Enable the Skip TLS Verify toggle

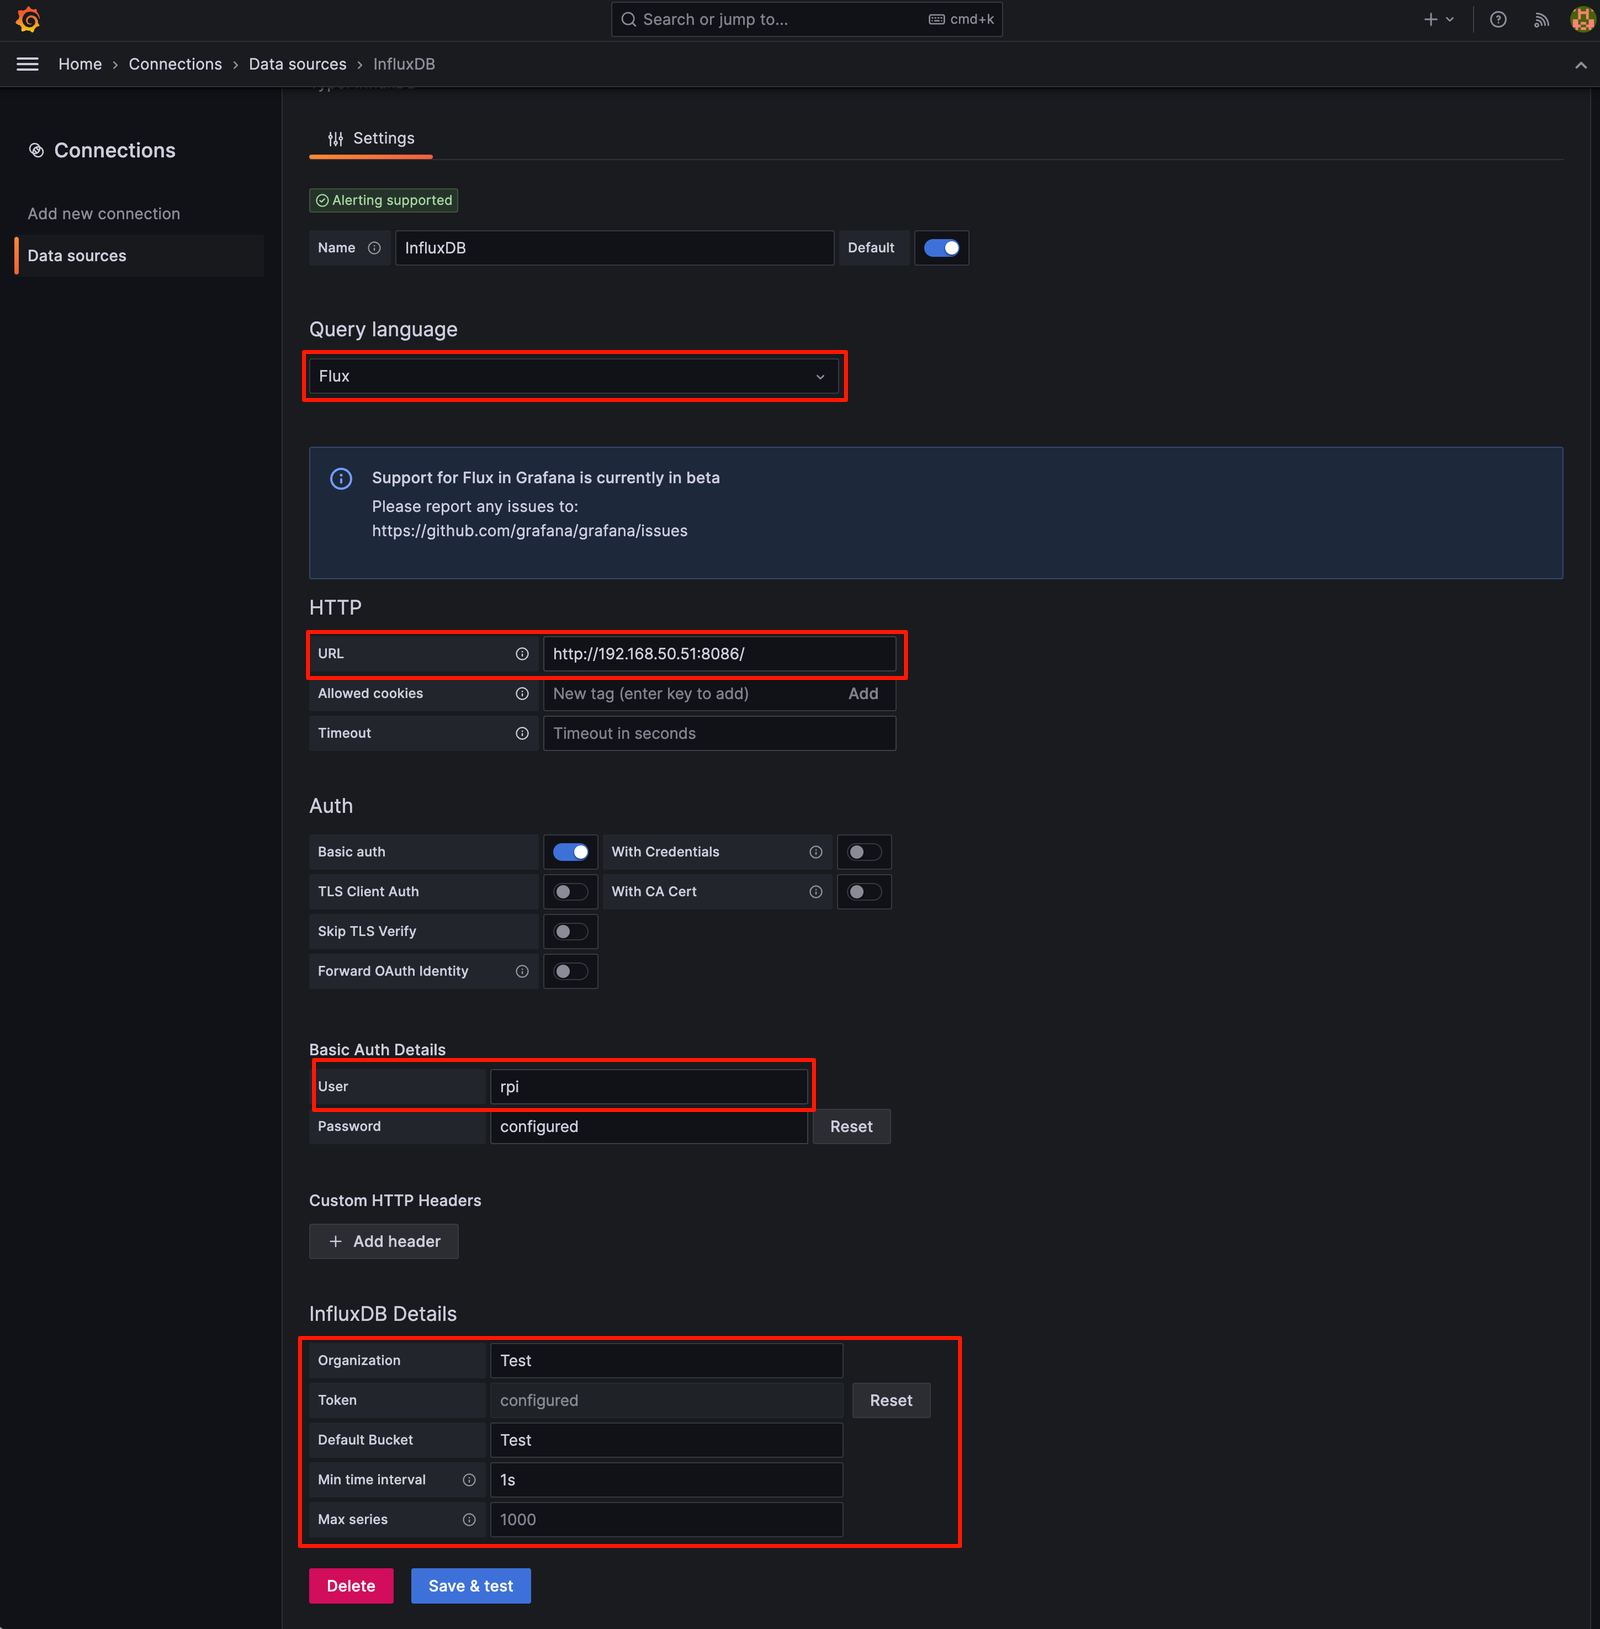571,932
